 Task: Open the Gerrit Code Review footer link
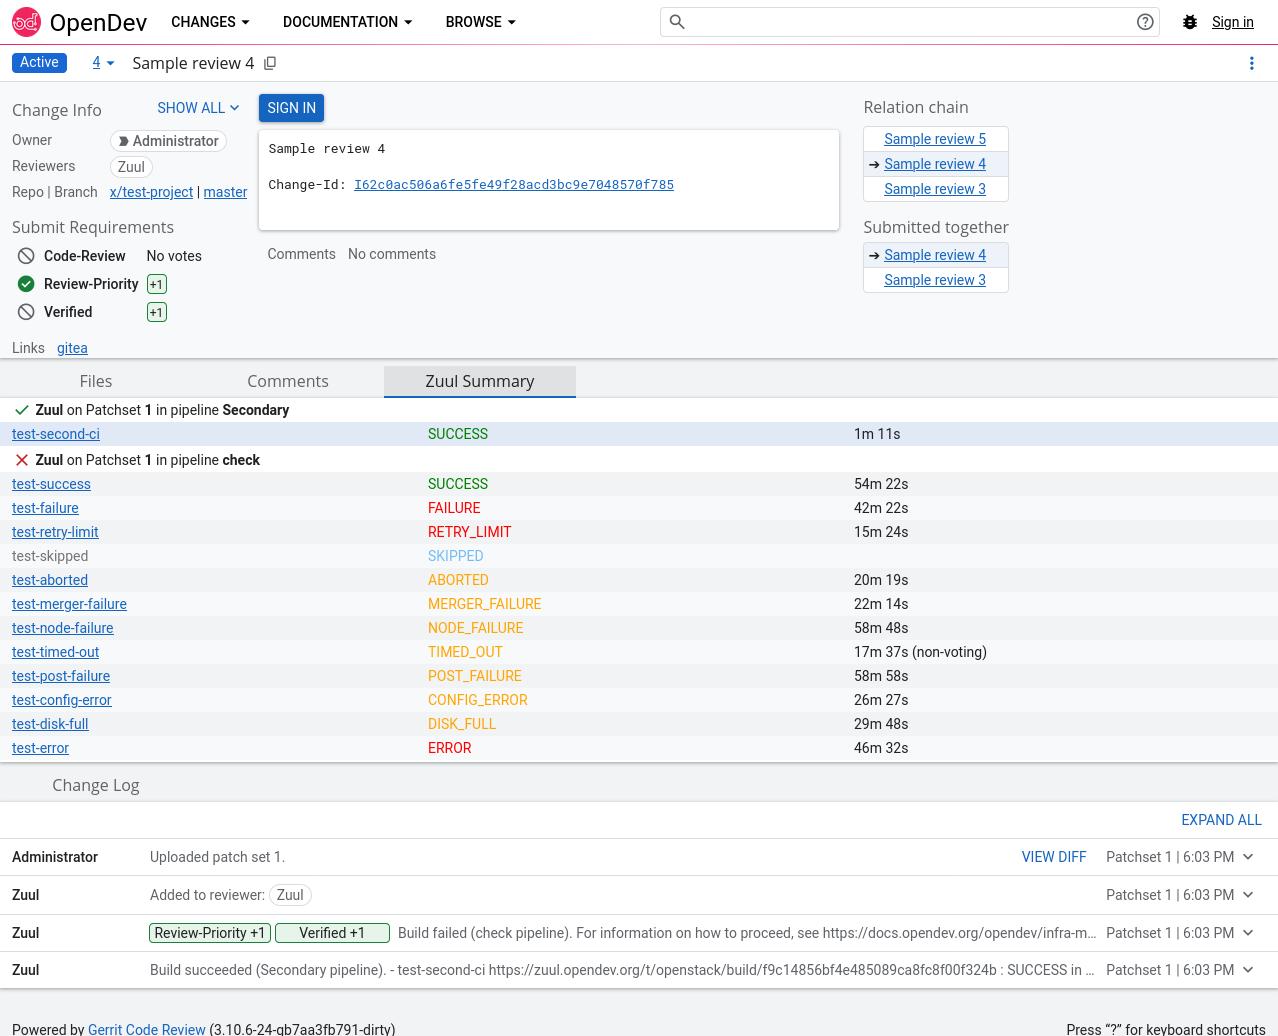147,1029
